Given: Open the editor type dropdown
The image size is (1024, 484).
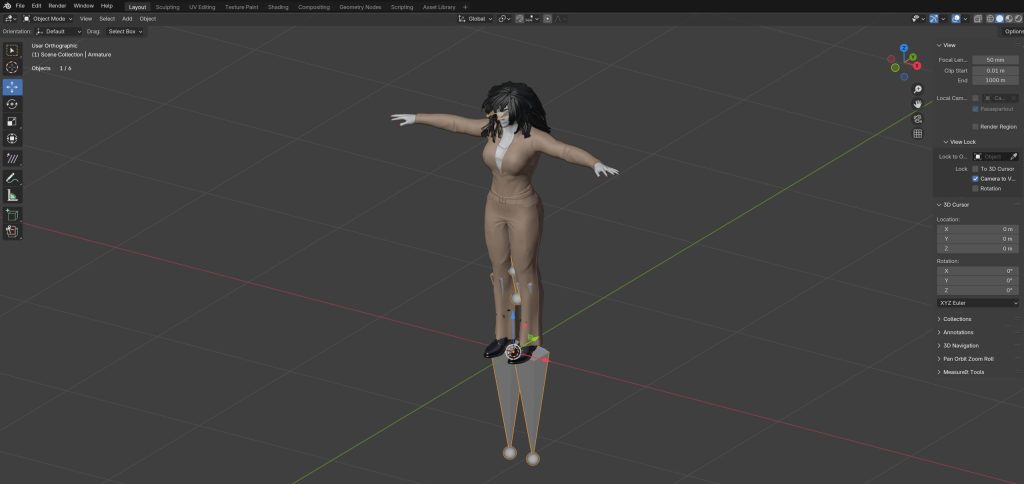Looking at the screenshot, I should tap(11, 19).
